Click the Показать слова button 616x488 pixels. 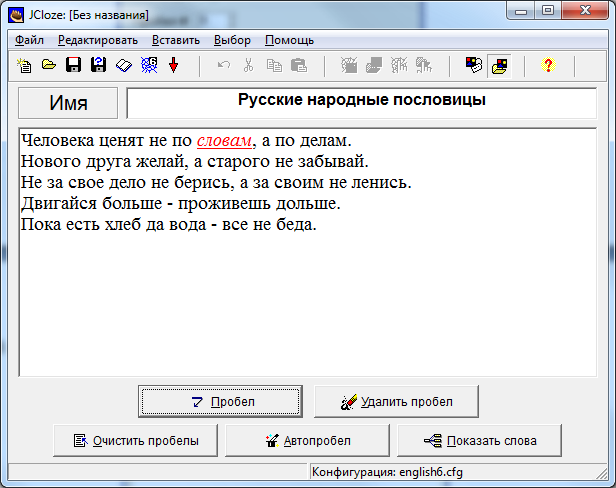click(479, 440)
